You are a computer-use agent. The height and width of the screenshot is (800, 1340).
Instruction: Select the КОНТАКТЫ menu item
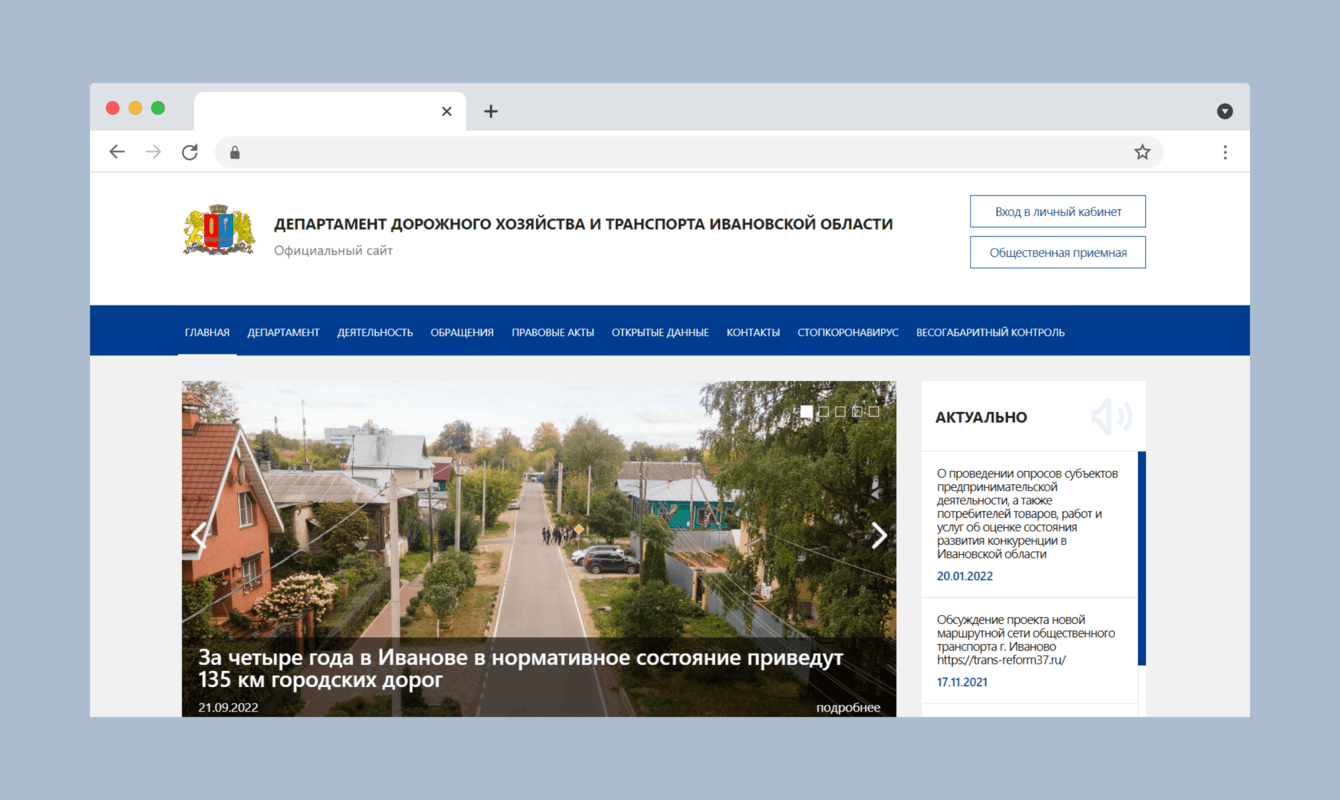[x=753, y=331]
